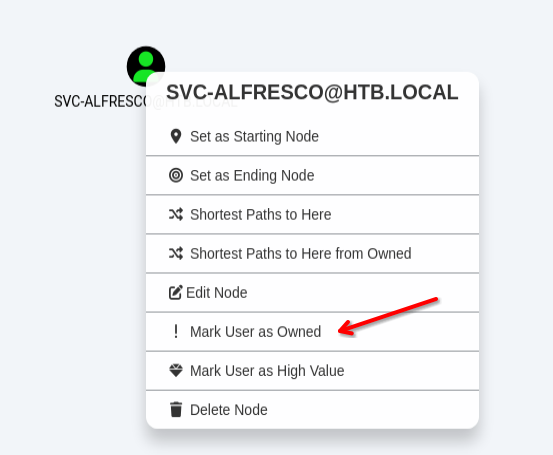
Task: Mark User as High Value option
Action: tap(312, 371)
